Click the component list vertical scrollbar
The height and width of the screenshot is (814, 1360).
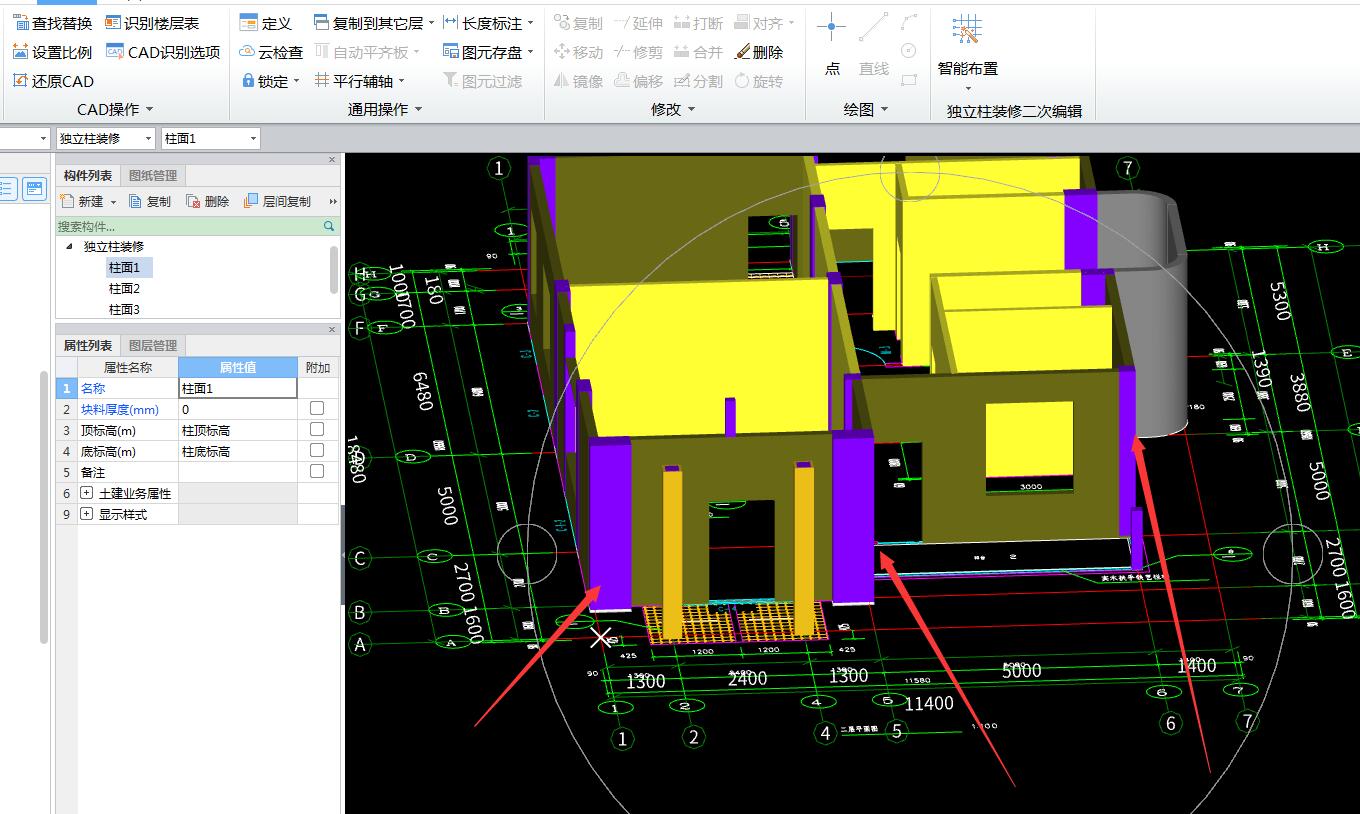pyautogui.click(x=334, y=268)
